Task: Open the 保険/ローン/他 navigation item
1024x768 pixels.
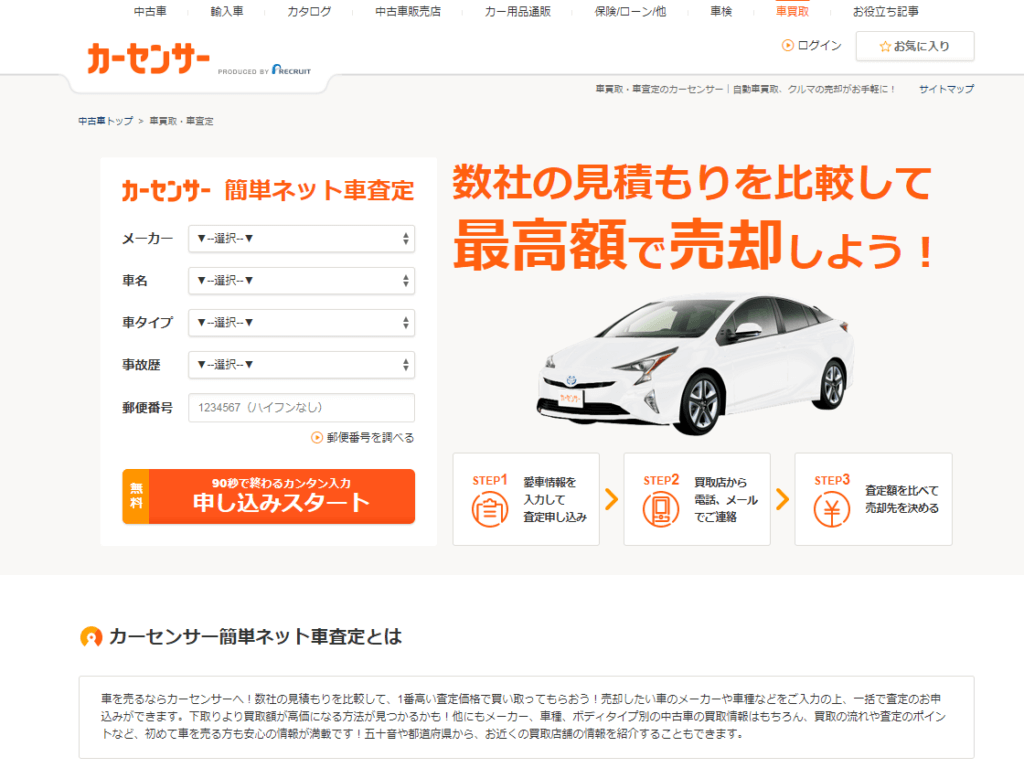Action: pos(630,11)
